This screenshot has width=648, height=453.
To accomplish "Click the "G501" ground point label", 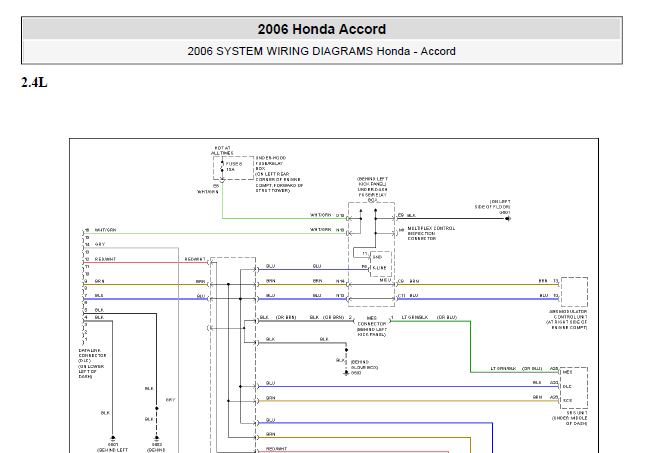I will [113, 445].
